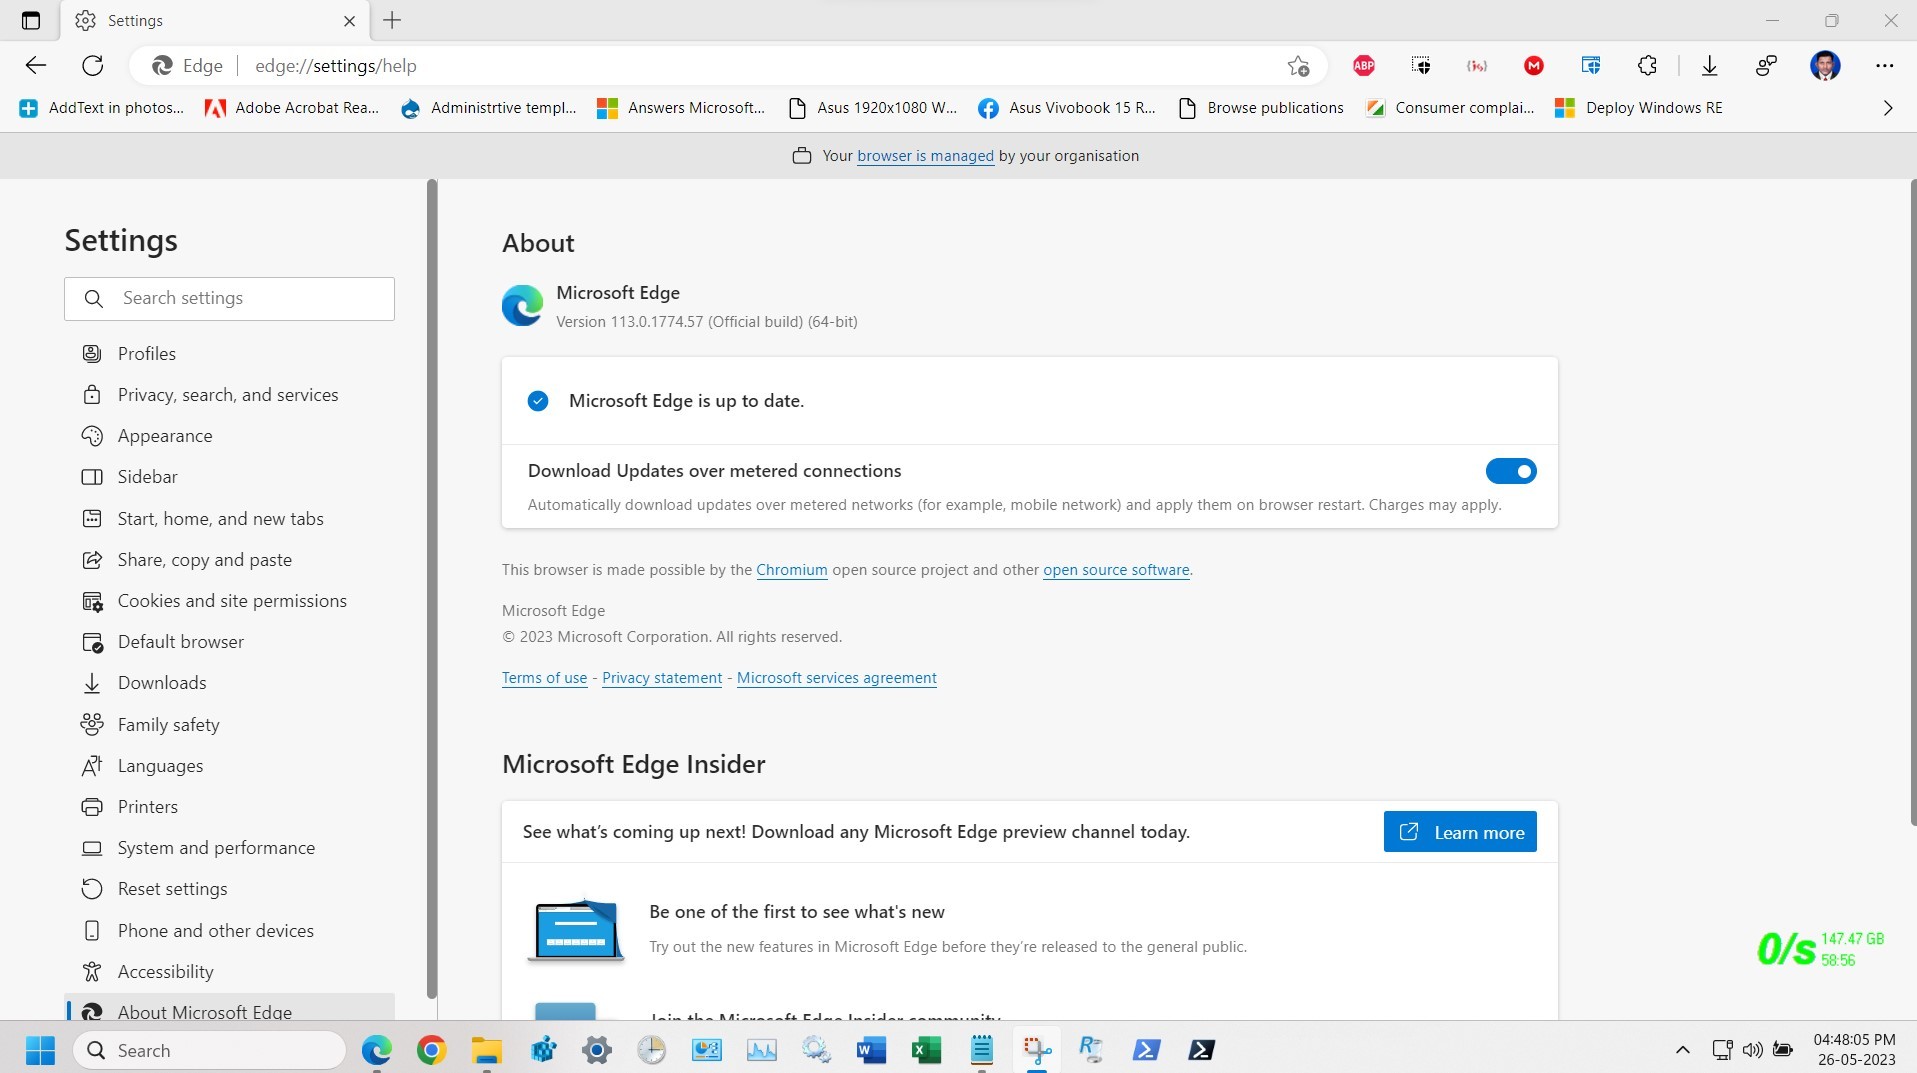Select About Microsoft Edge section

point(230,1007)
